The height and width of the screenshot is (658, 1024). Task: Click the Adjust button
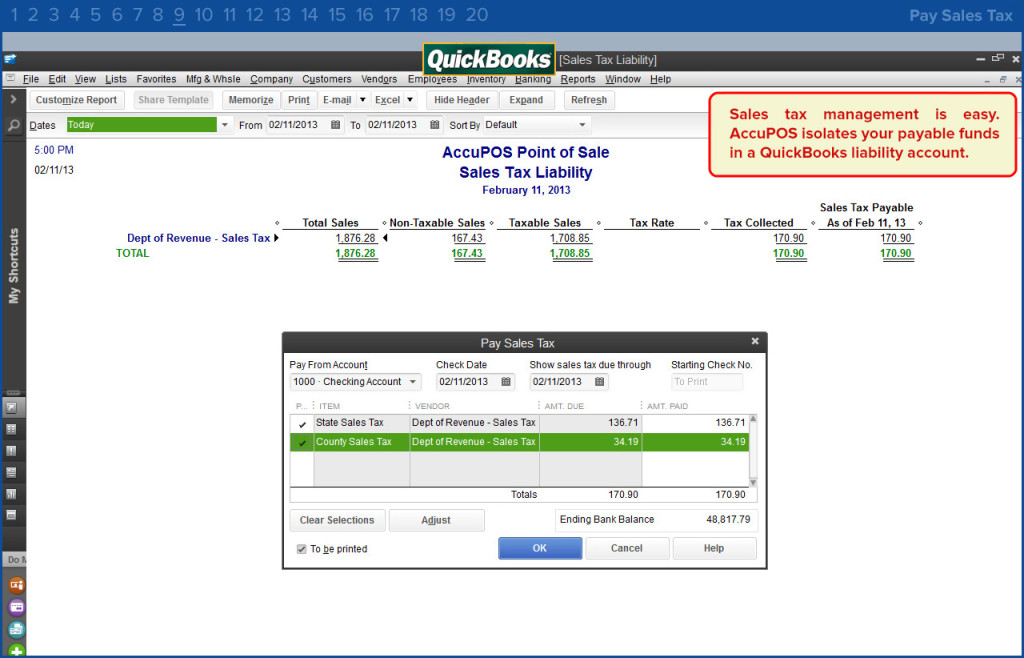[x=436, y=520]
